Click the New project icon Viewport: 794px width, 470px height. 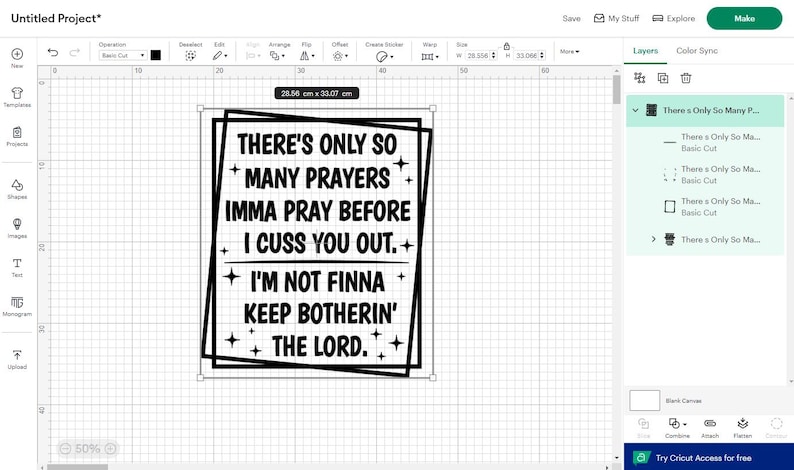coord(17,54)
